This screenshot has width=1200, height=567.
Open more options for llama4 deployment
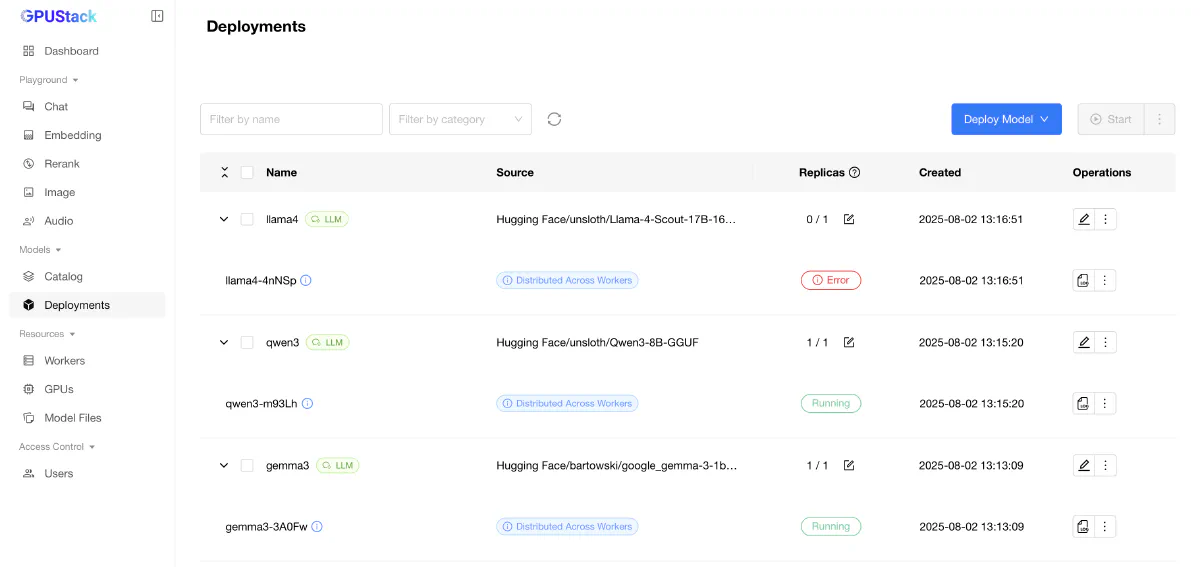(x=1105, y=219)
